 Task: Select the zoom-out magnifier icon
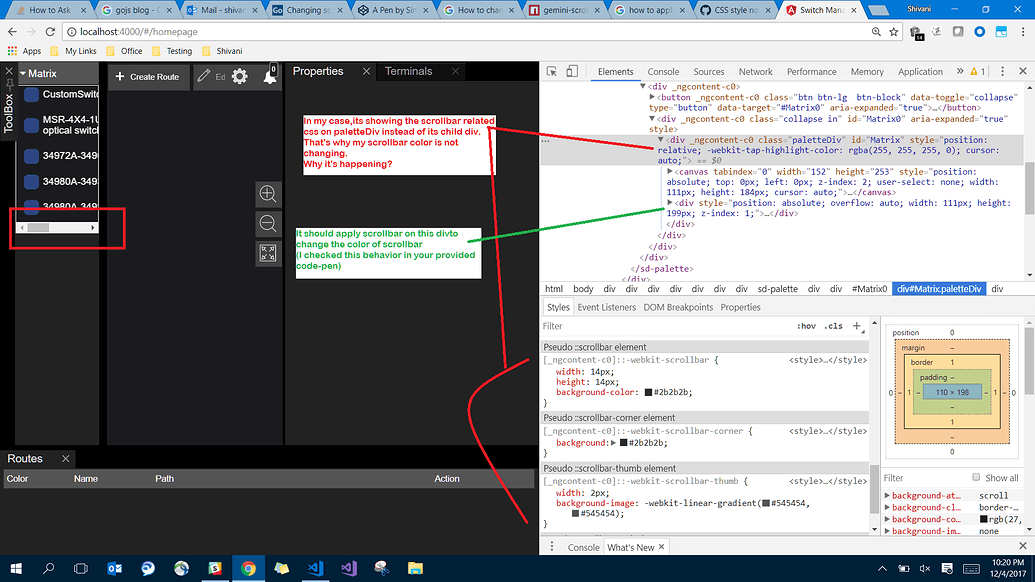267,223
